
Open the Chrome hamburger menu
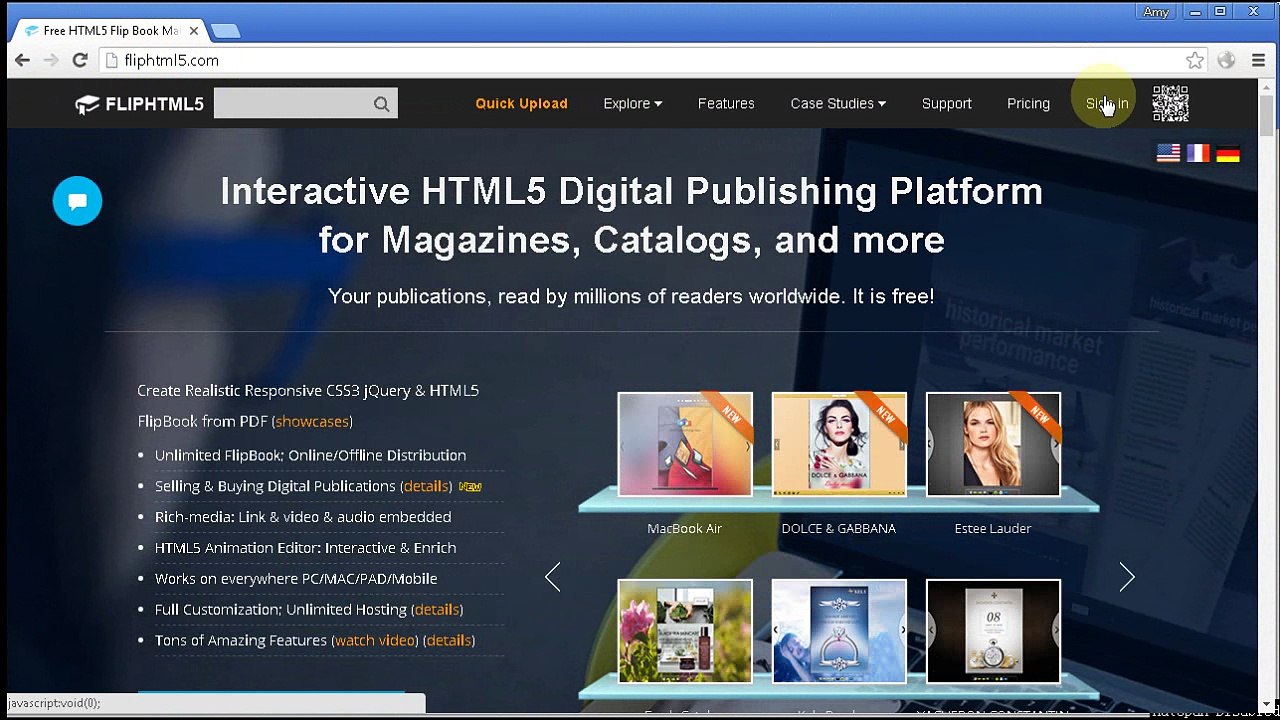[x=1258, y=60]
